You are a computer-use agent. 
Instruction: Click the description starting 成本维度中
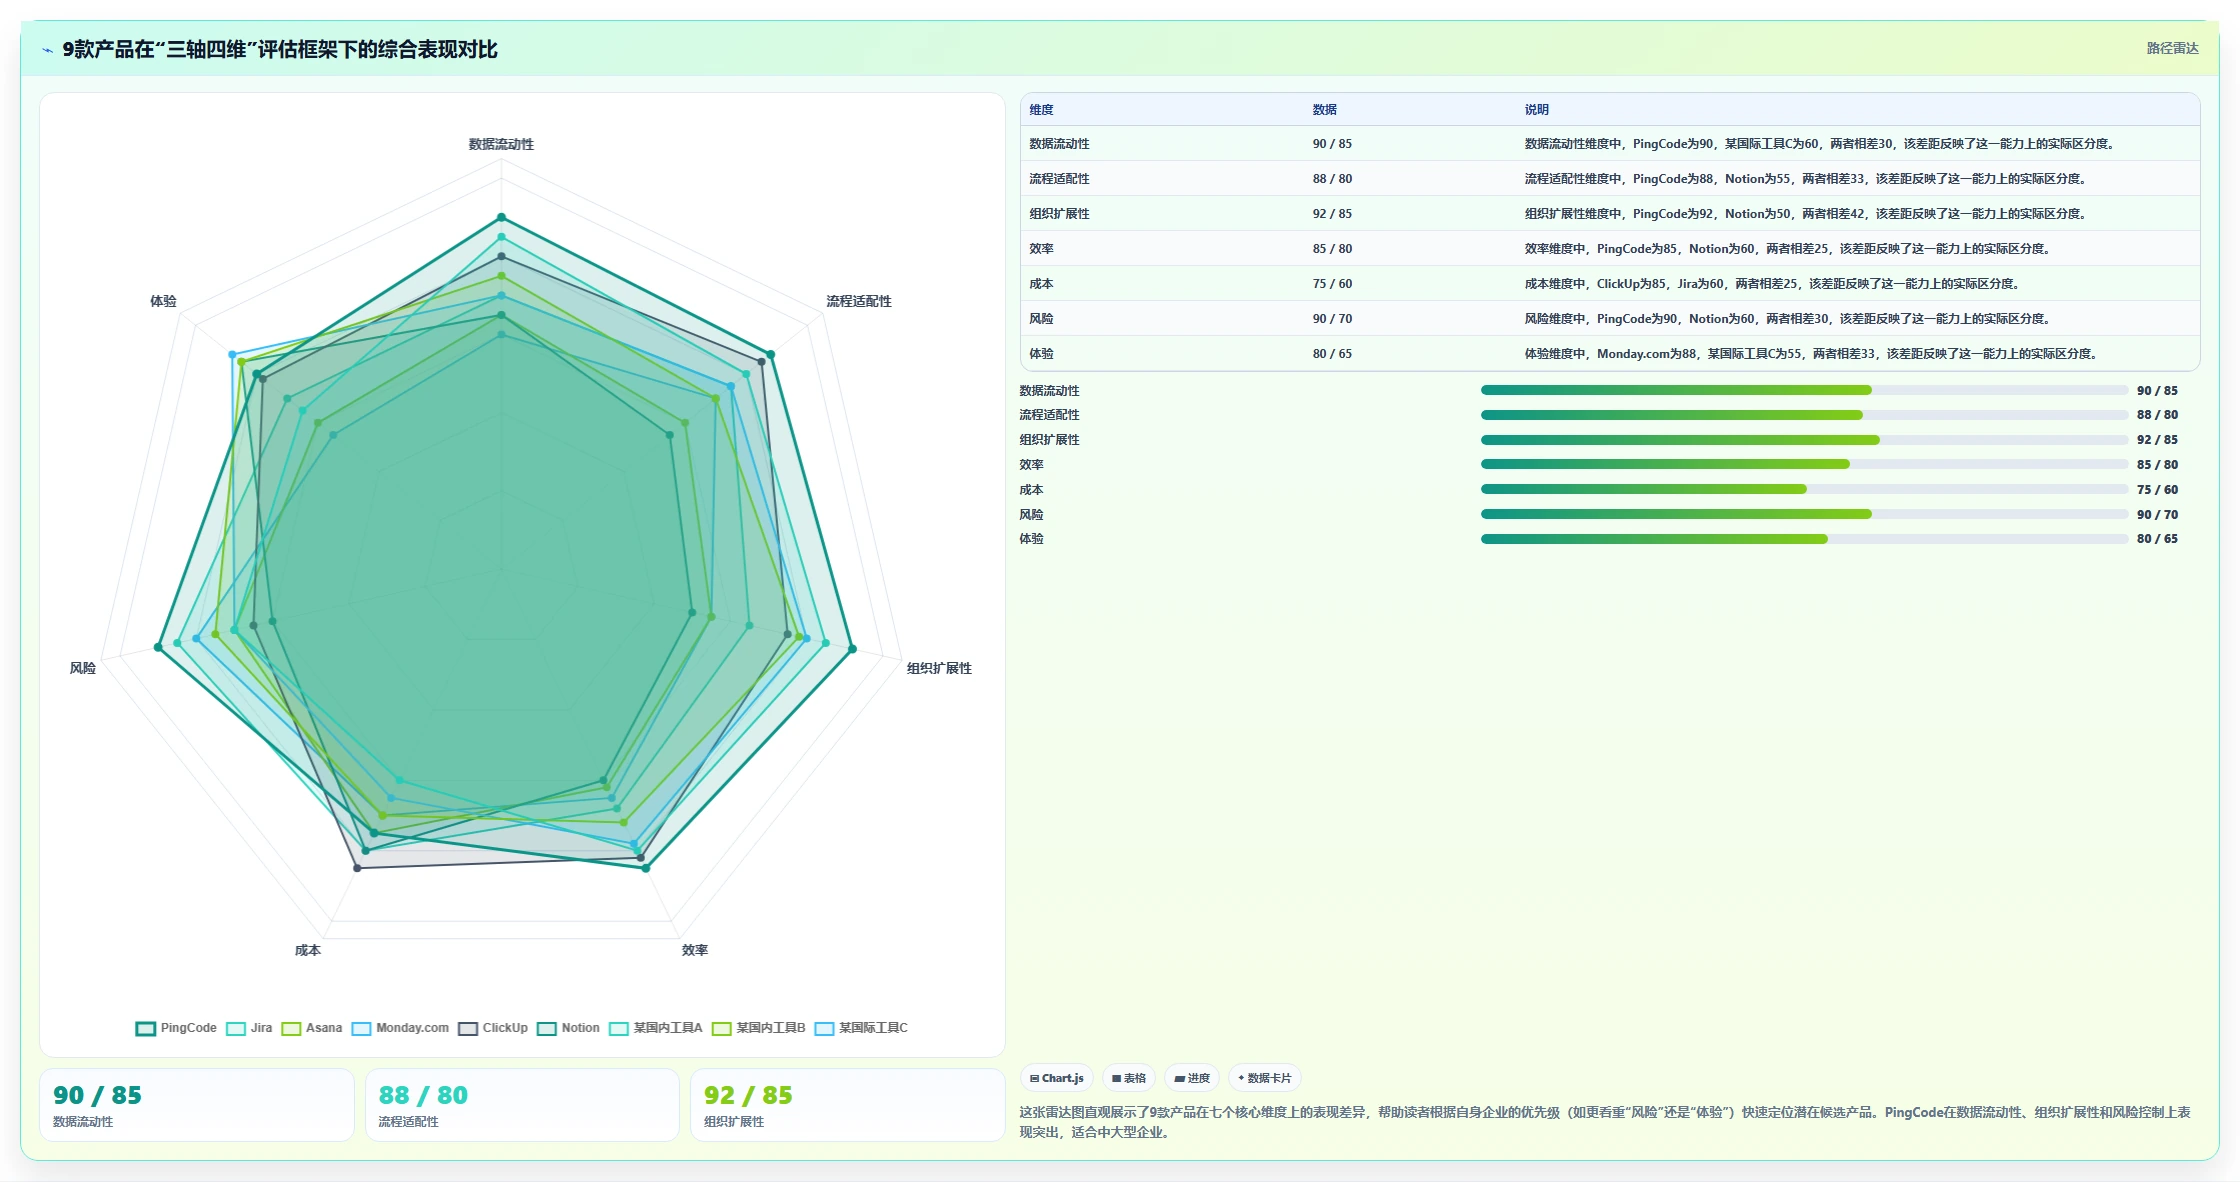tap(1773, 284)
